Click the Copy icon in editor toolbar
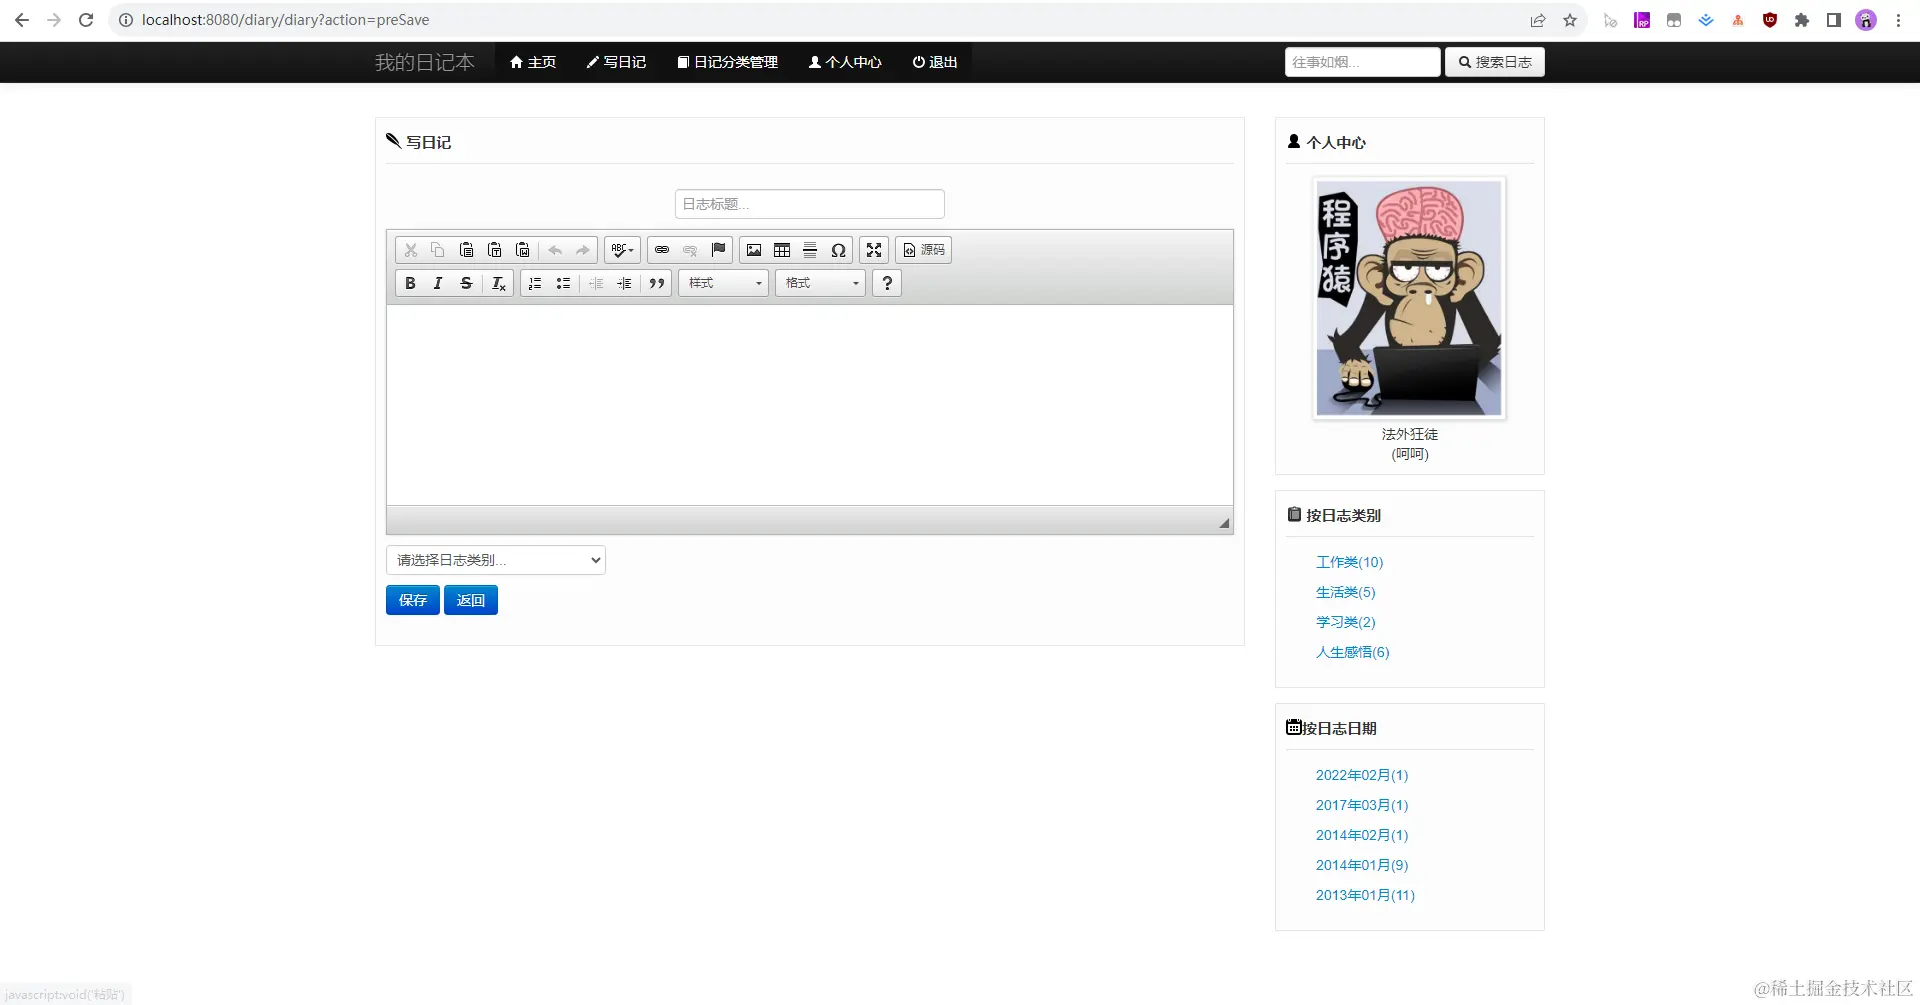This screenshot has width=1920, height=1005. 438,250
